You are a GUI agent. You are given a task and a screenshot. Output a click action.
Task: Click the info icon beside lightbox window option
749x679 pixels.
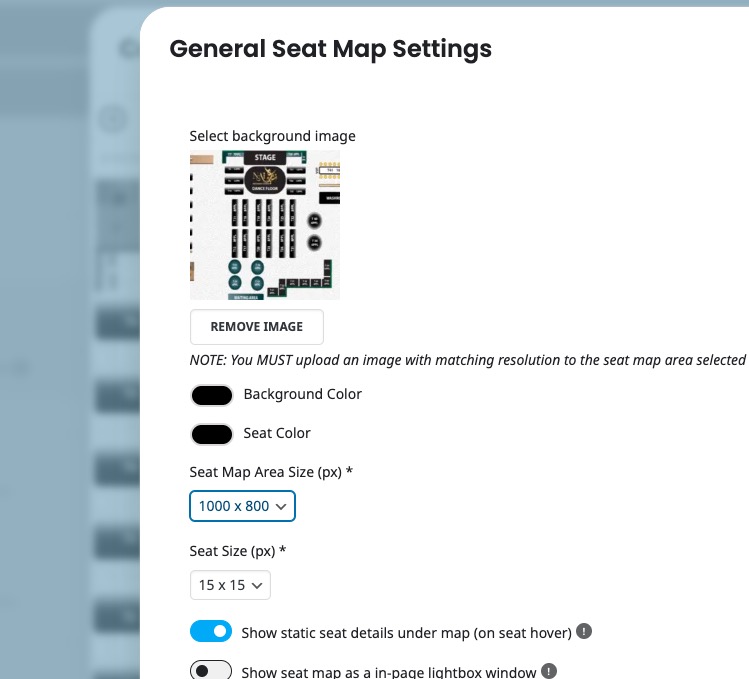click(x=548, y=671)
